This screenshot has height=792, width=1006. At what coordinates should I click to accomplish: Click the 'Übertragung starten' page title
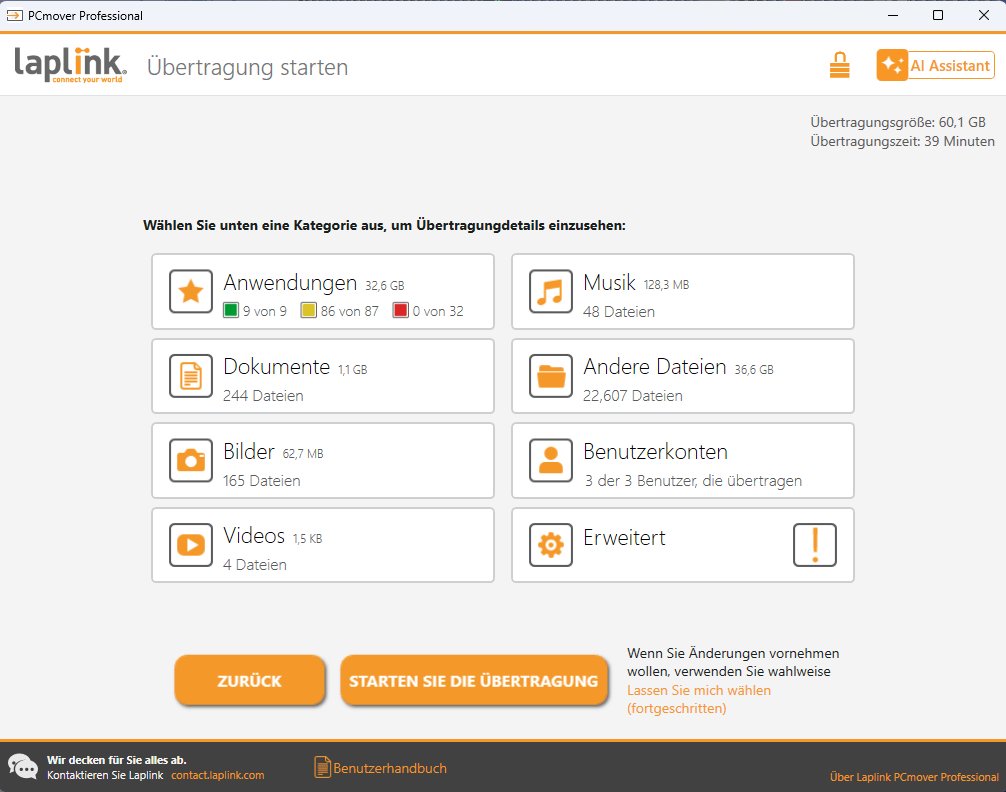click(248, 67)
